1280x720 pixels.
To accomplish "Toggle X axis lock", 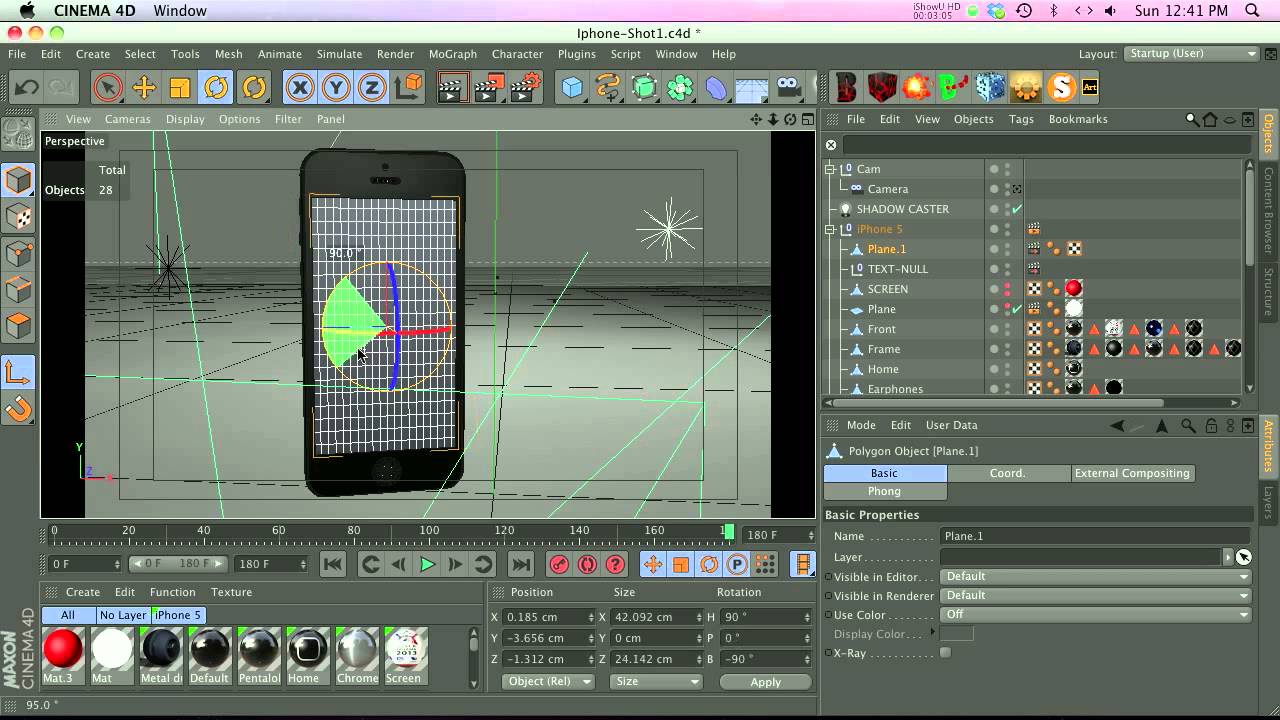I will [x=299, y=88].
